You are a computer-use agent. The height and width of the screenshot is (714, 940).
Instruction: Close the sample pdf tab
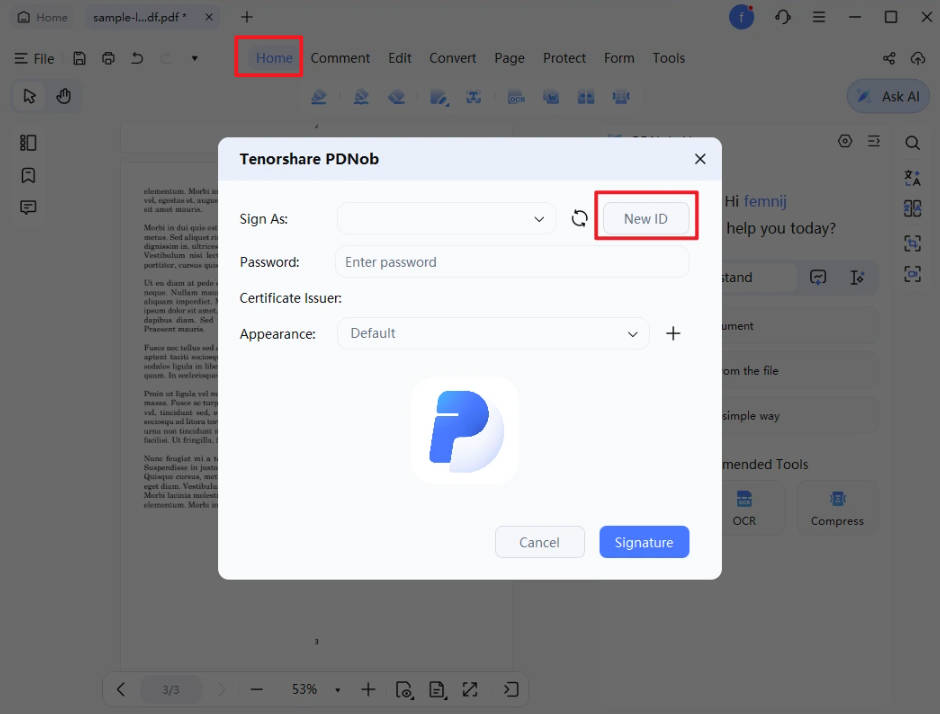(209, 17)
